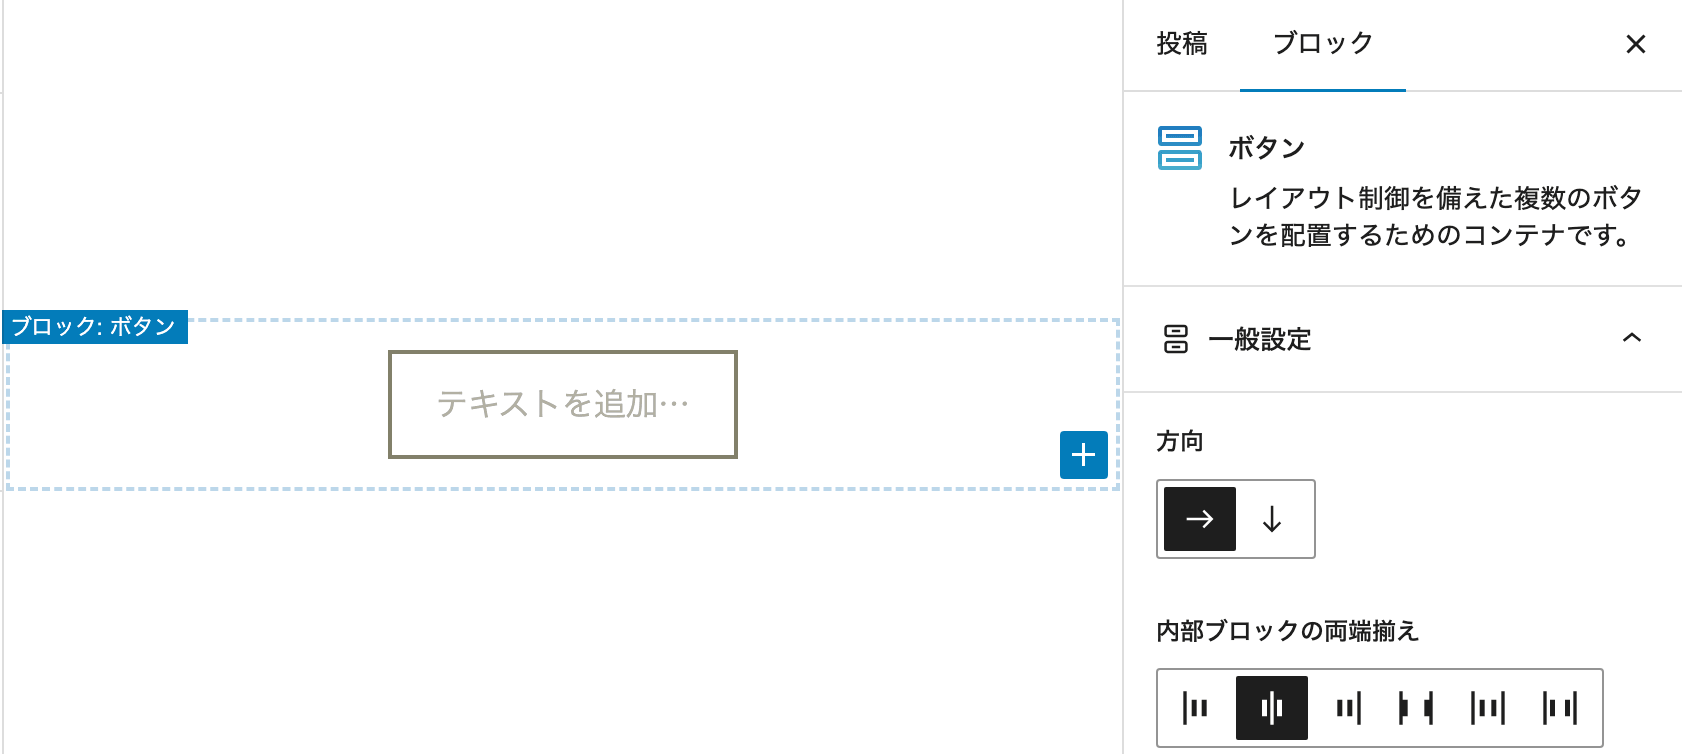Click the テキストを追加 button placeholder
This screenshot has height=754, width=1682.
tap(563, 404)
